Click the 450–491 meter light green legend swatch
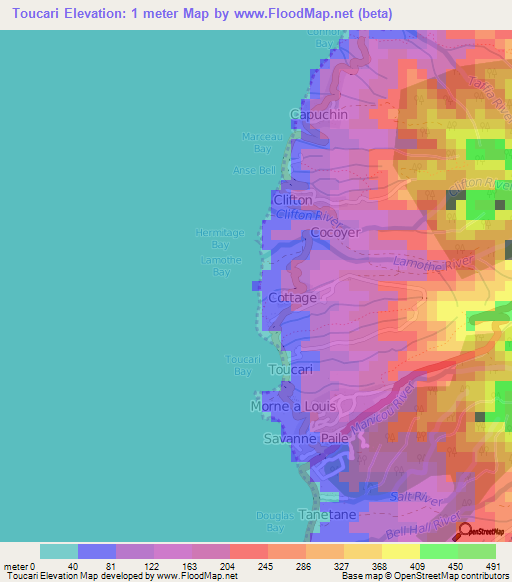Screen dimensions: 512x582 (x=477, y=552)
